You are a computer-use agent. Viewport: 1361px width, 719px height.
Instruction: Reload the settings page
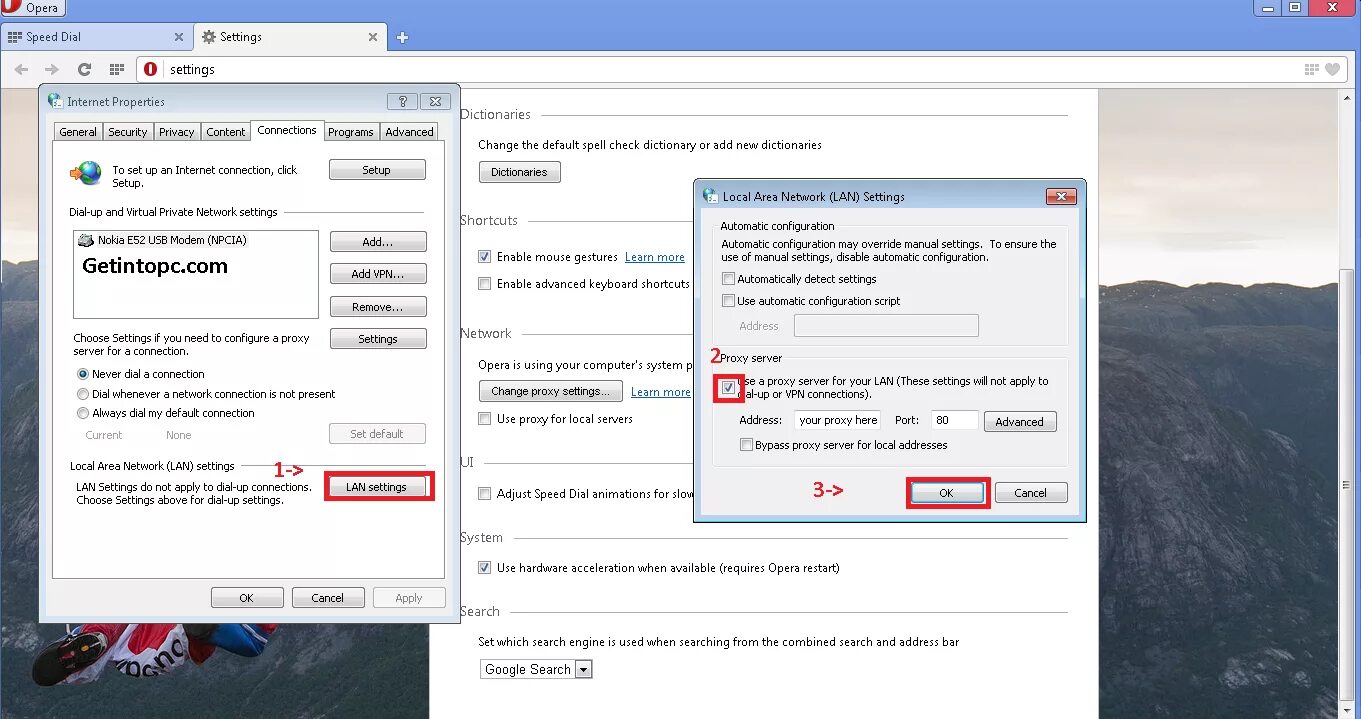[82, 69]
